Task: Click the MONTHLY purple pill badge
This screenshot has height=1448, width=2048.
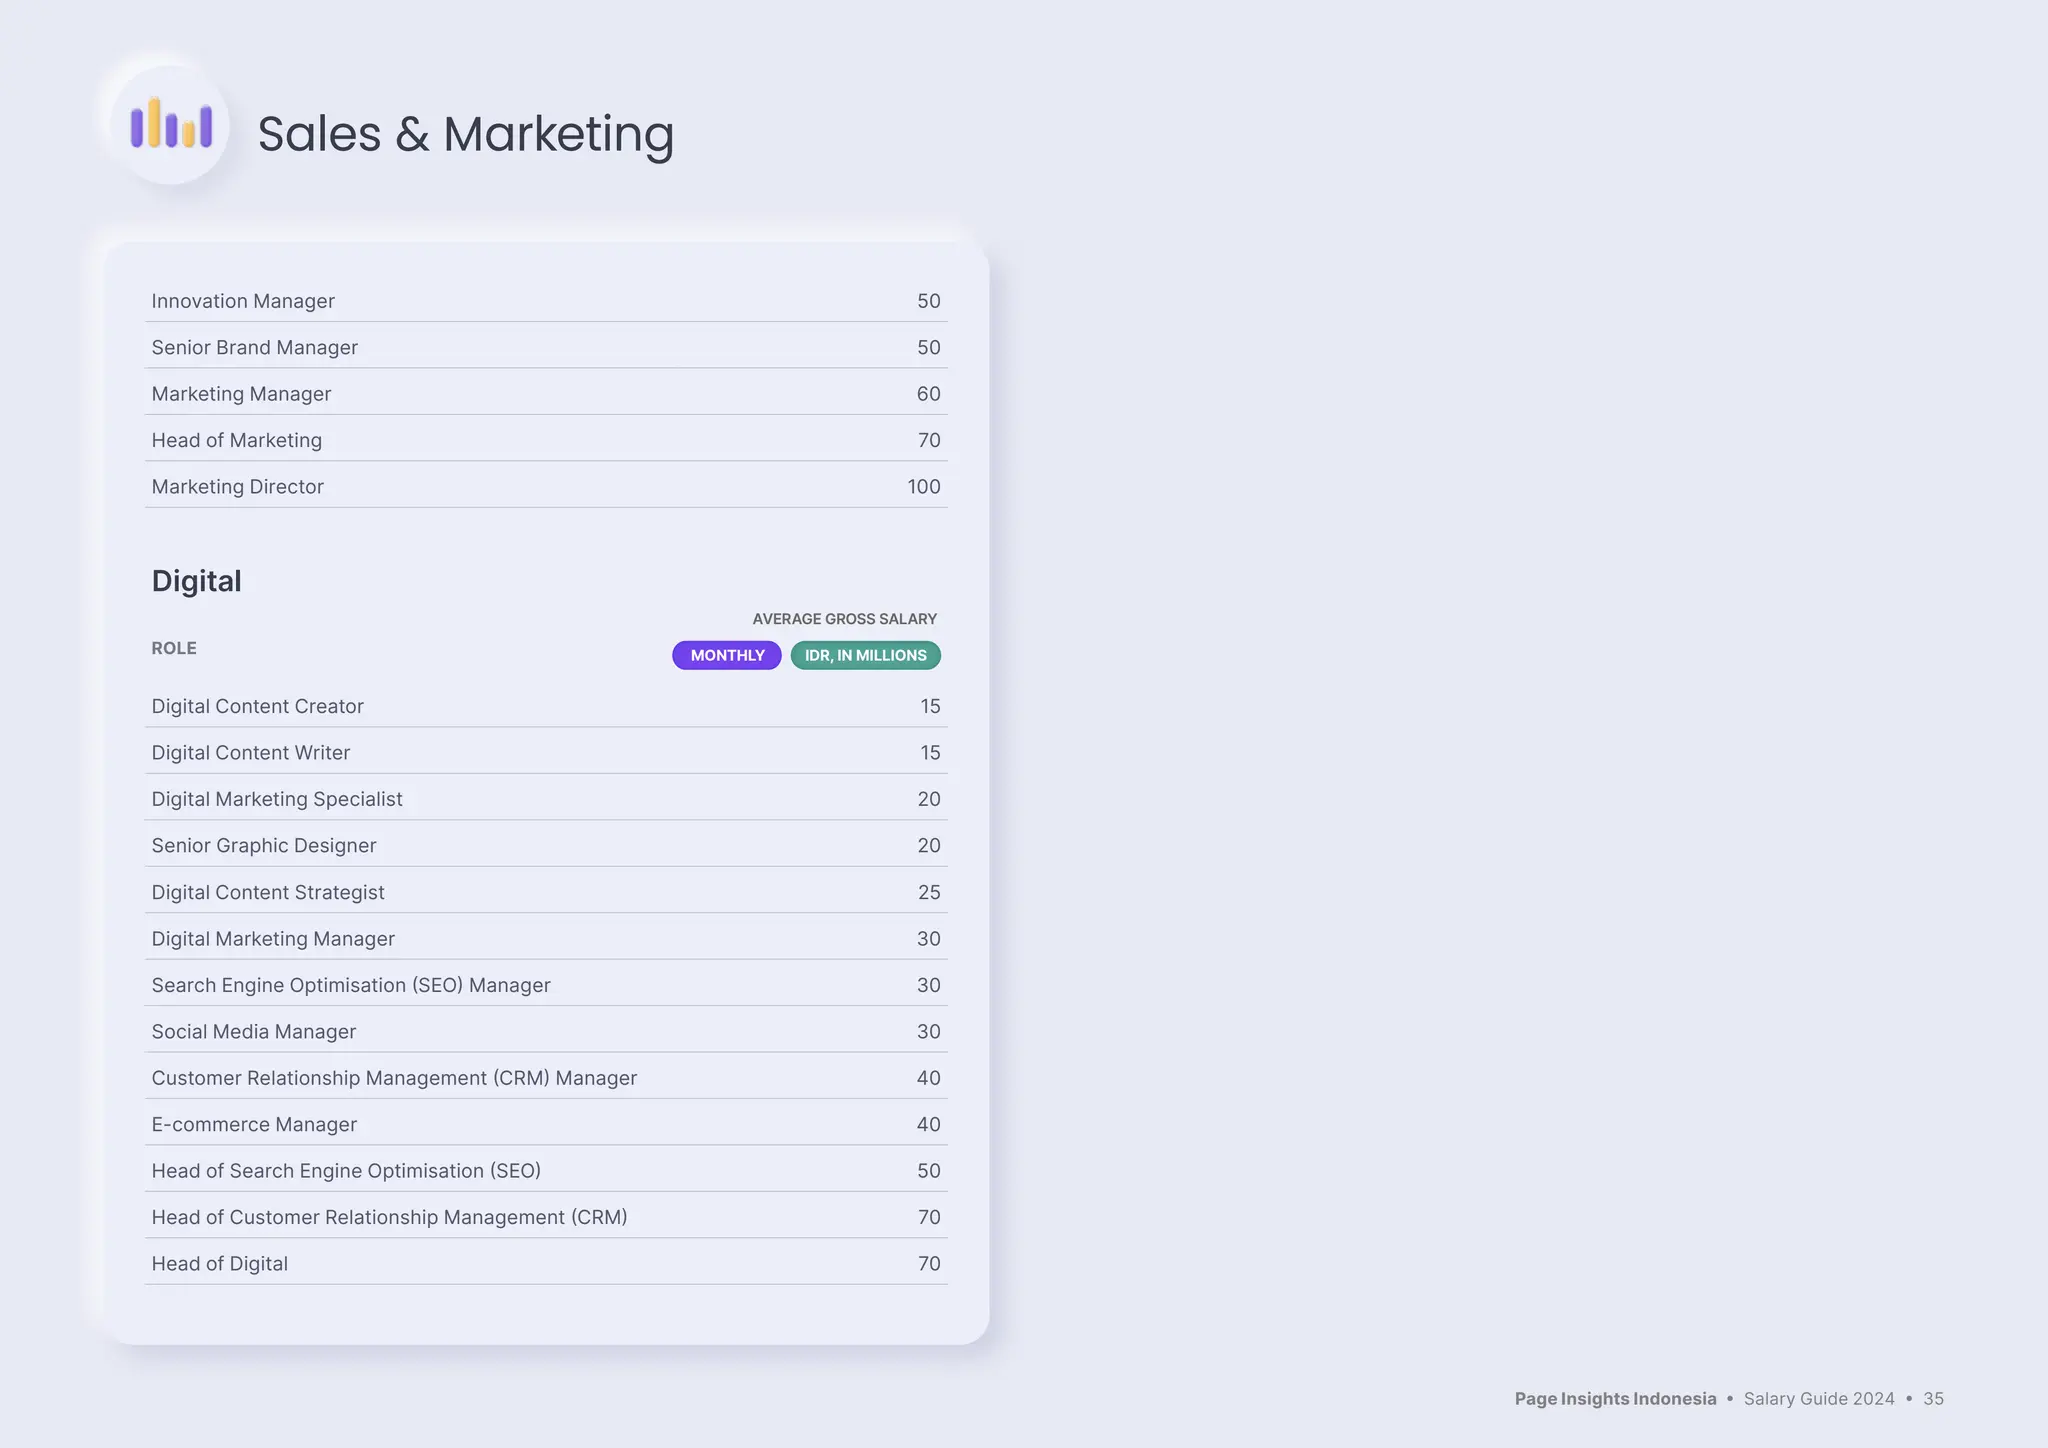Action: [727, 655]
